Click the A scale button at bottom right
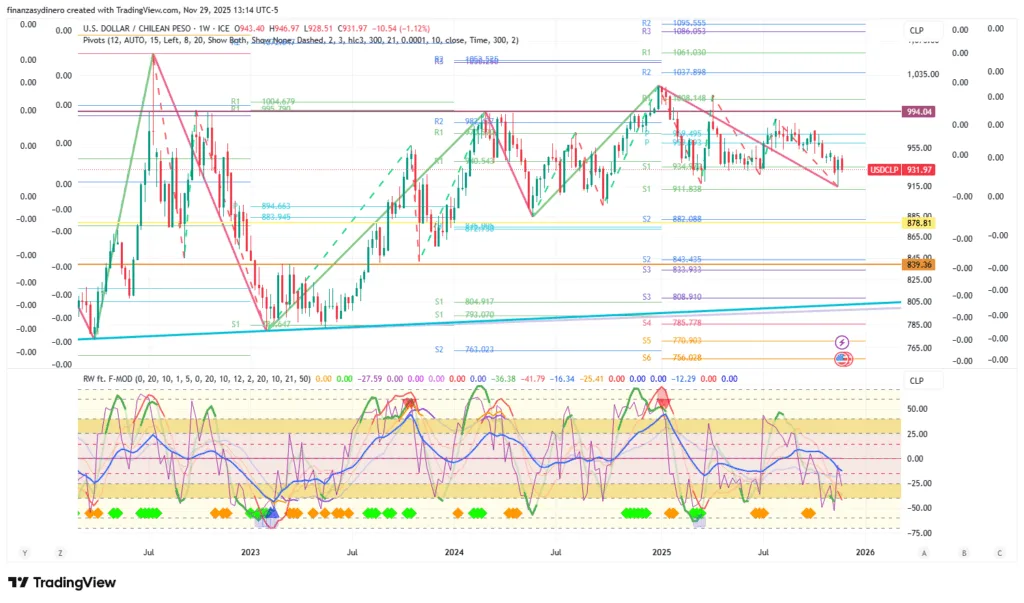This screenshot has width=1024, height=603. coord(924,552)
